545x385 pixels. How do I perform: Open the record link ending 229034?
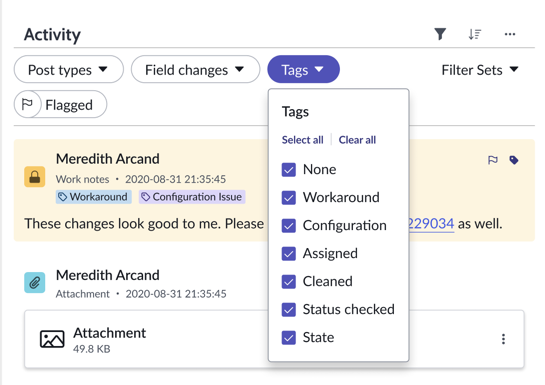pos(432,223)
